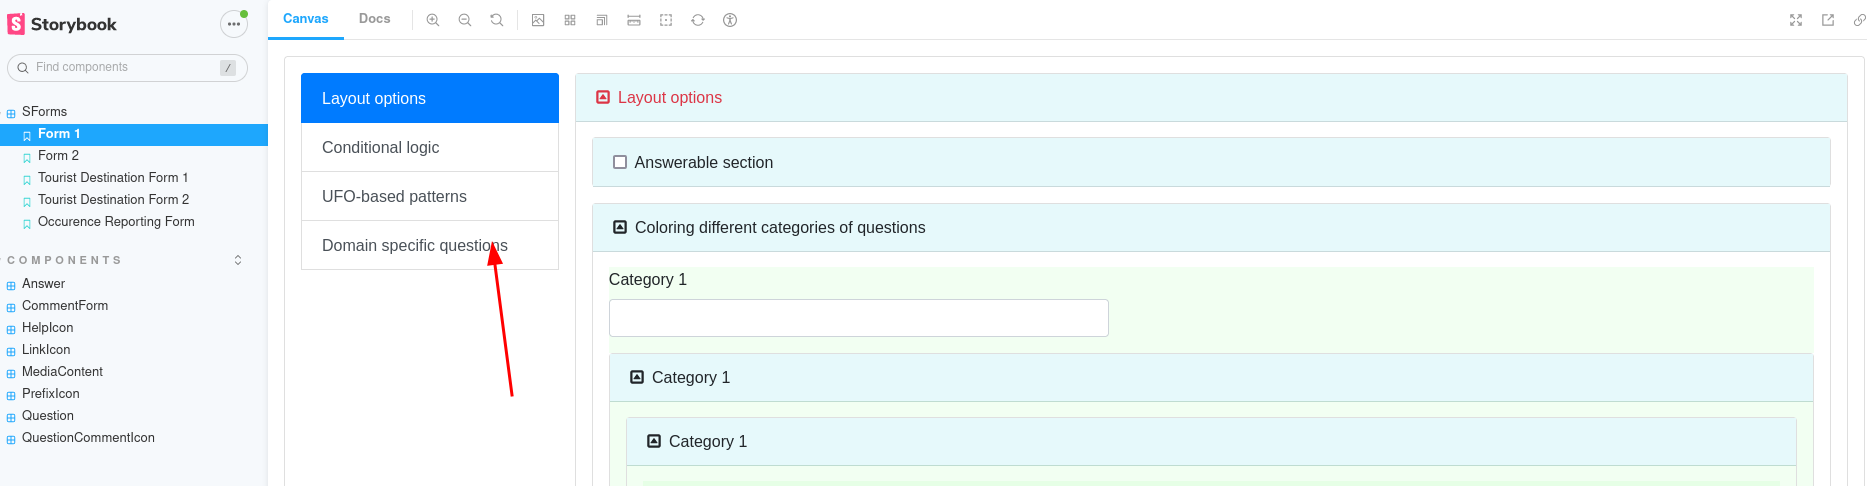
Task: Toggle the outlines icon in toolbar
Action: point(666,20)
